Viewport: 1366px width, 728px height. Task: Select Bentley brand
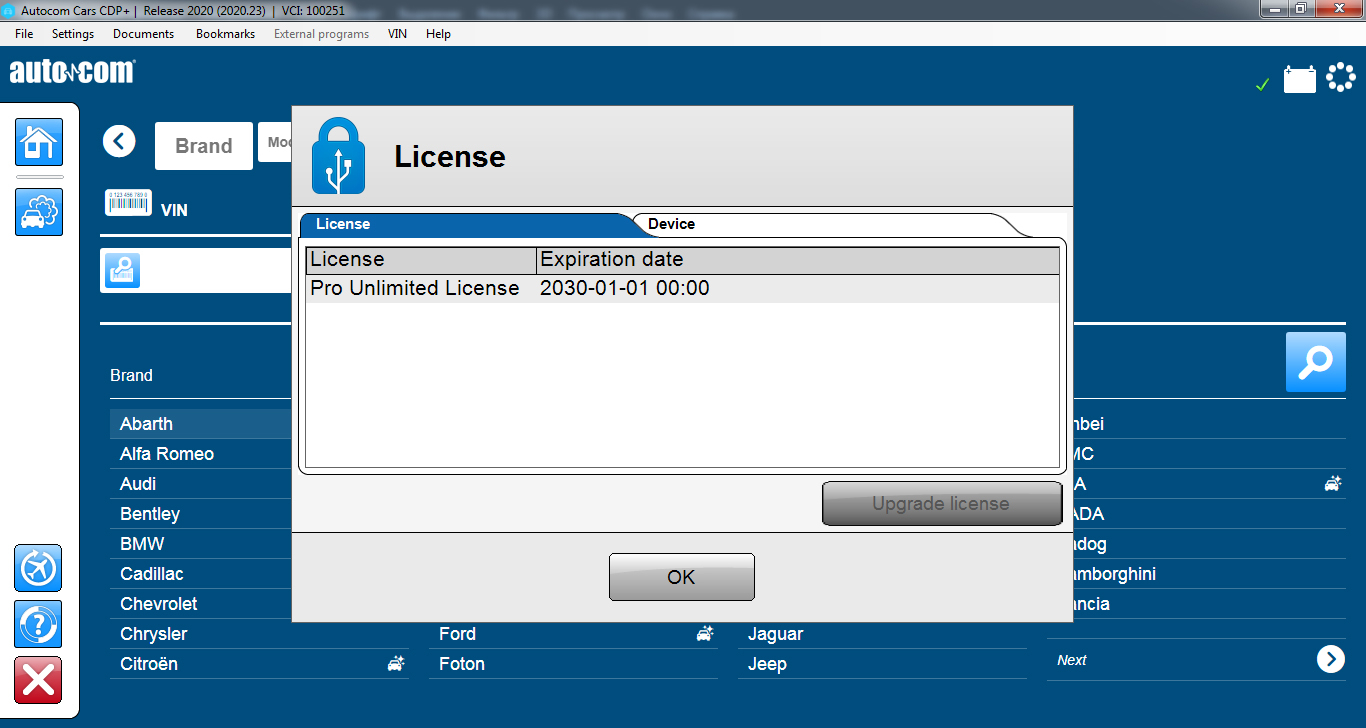pyautogui.click(x=150, y=514)
